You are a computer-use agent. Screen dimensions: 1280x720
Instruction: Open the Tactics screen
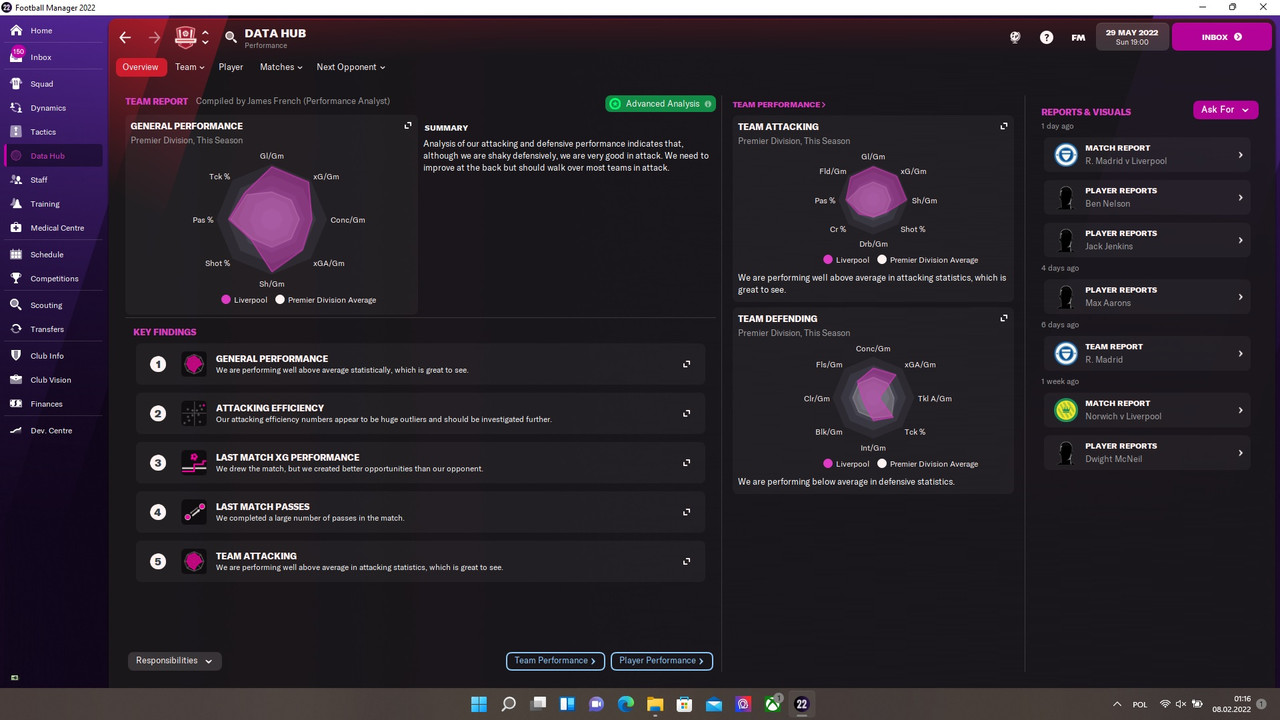click(x=54, y=132)
